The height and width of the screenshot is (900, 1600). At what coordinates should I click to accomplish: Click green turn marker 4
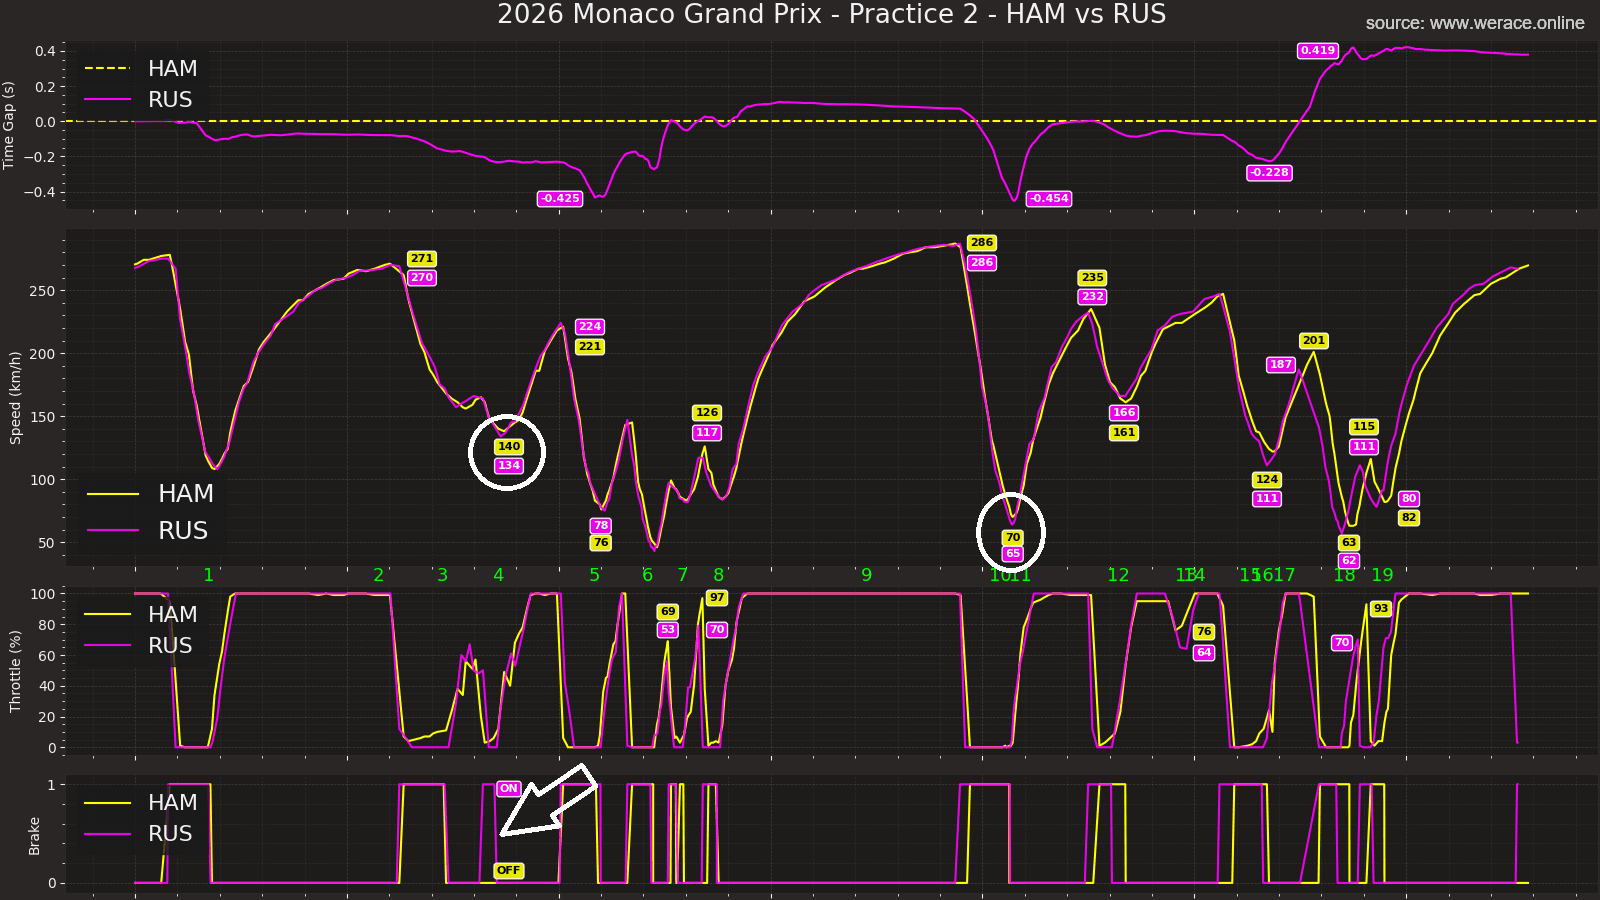tap(499, 575)
